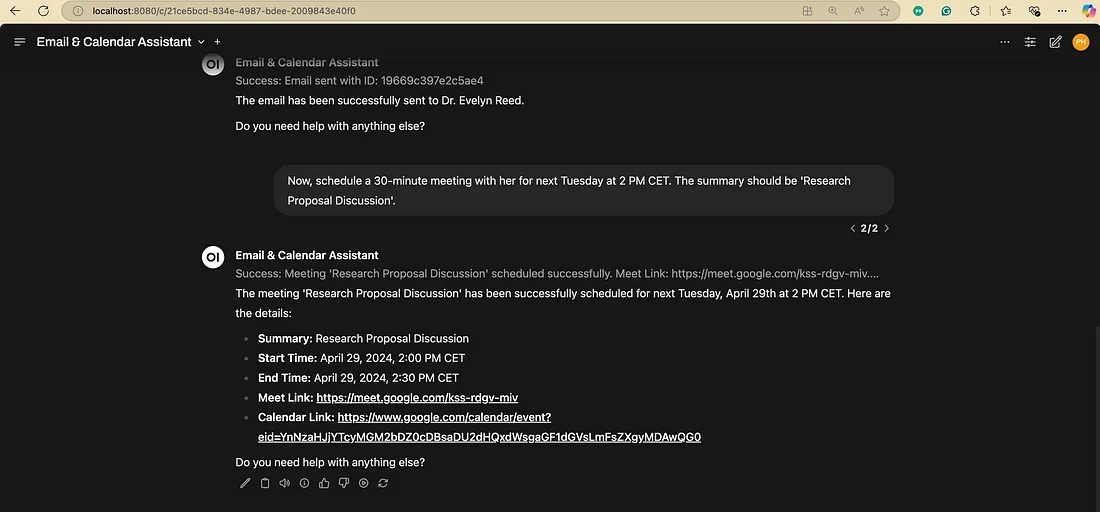Go to the next message version

click(x=887, y=228)
